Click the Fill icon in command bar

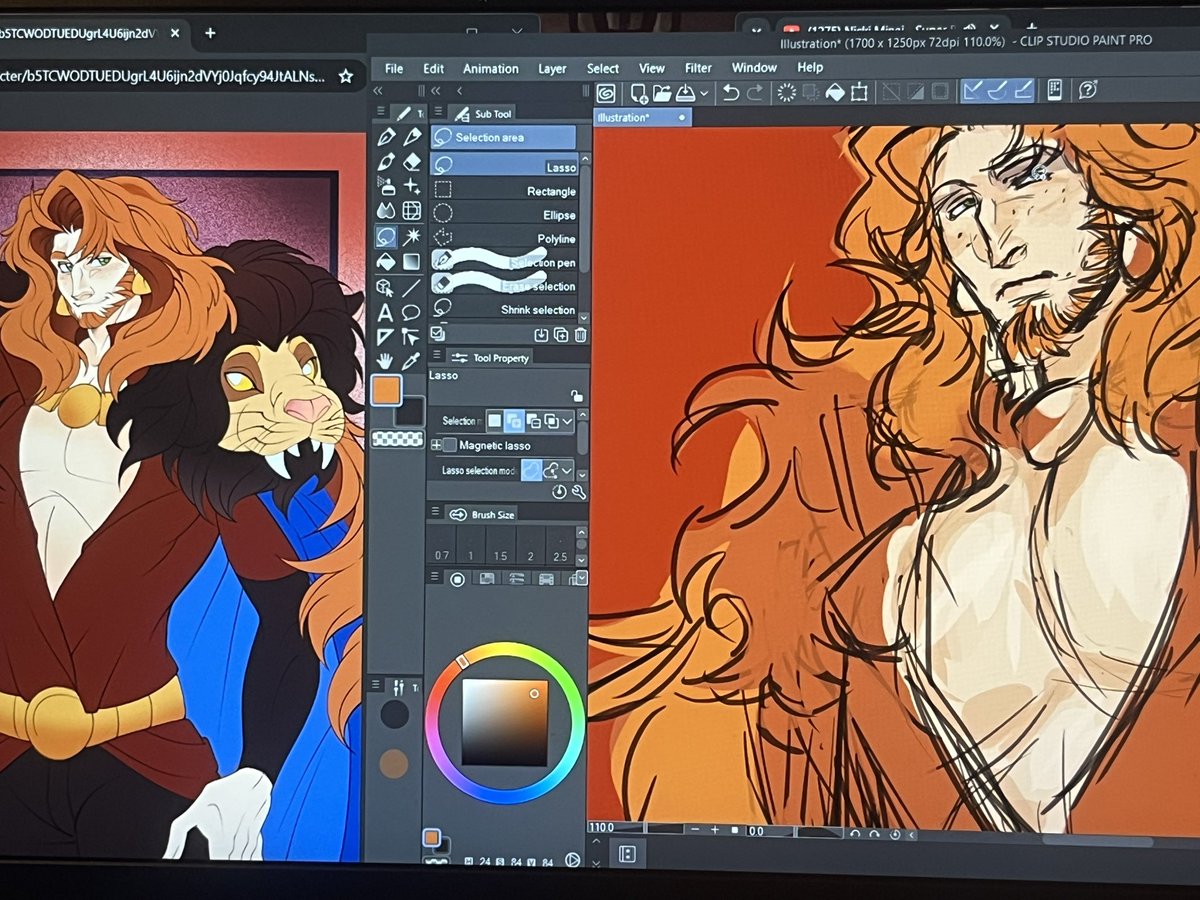[835, 92]
